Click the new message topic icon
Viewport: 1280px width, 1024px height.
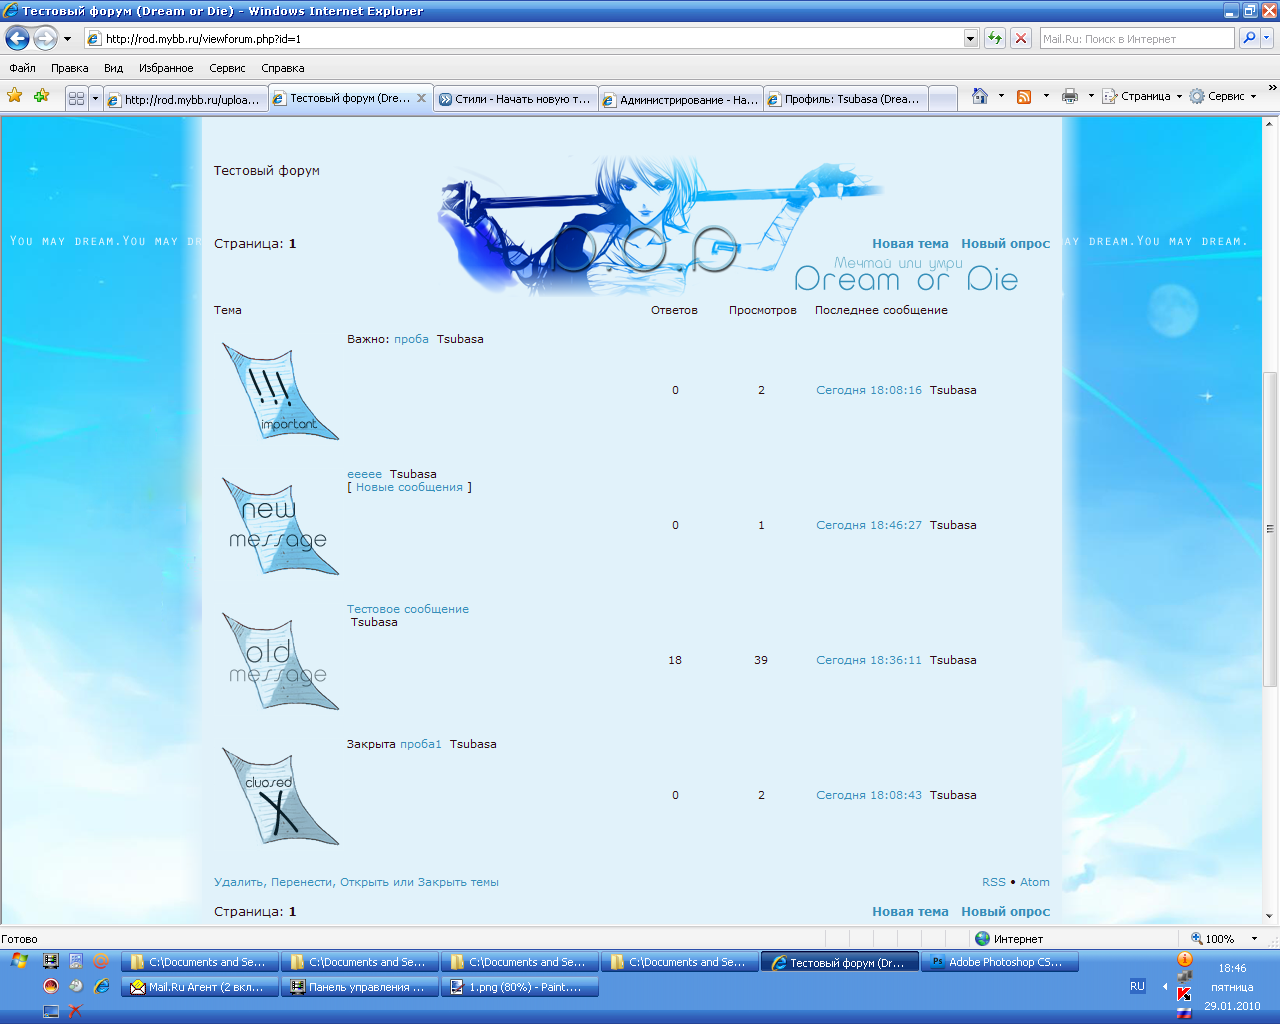tap(280, 527)
